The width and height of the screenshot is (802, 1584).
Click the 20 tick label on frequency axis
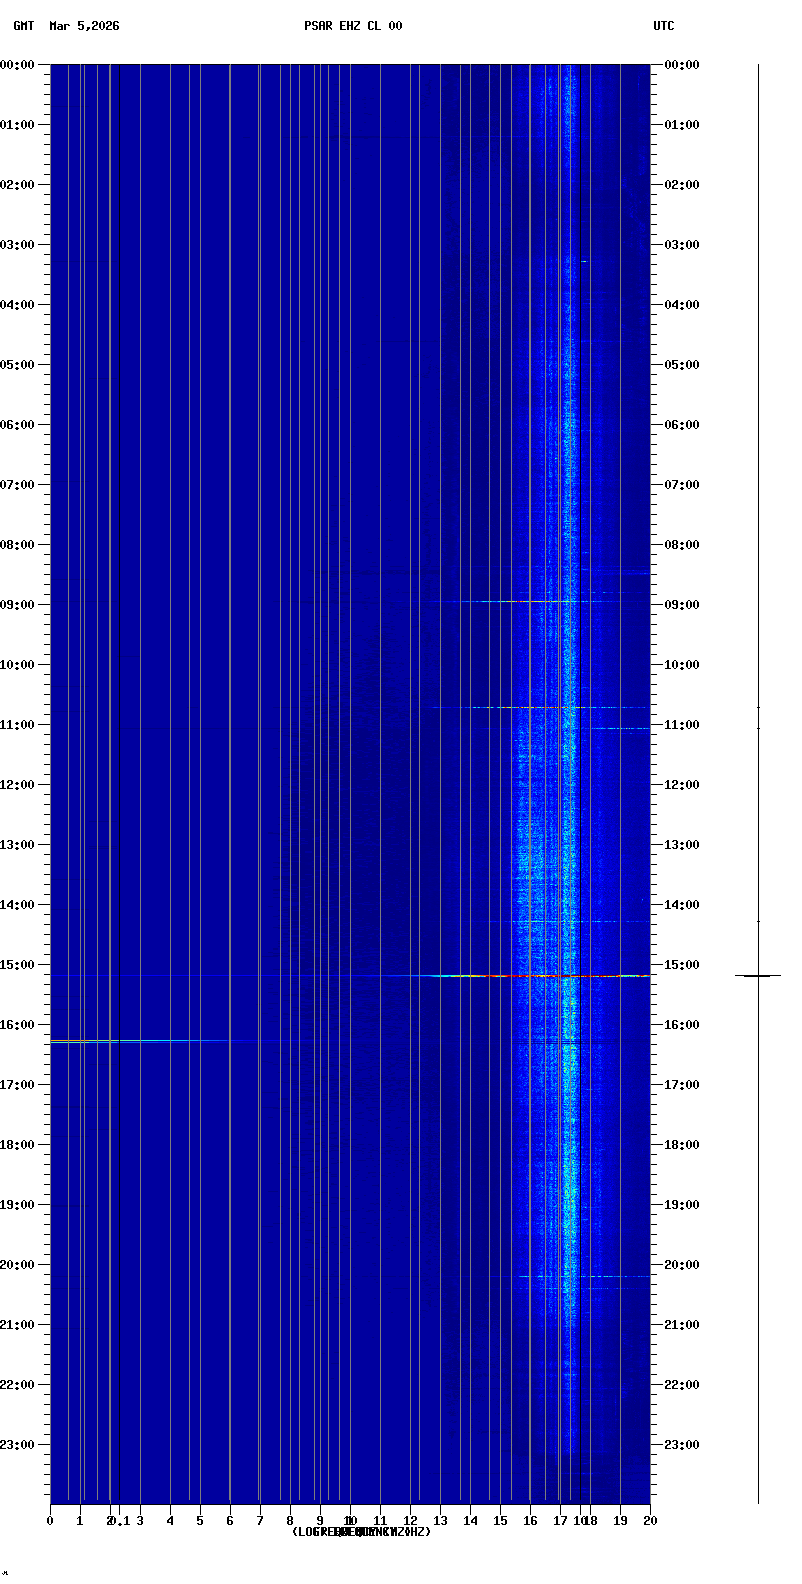(650, 1521)
